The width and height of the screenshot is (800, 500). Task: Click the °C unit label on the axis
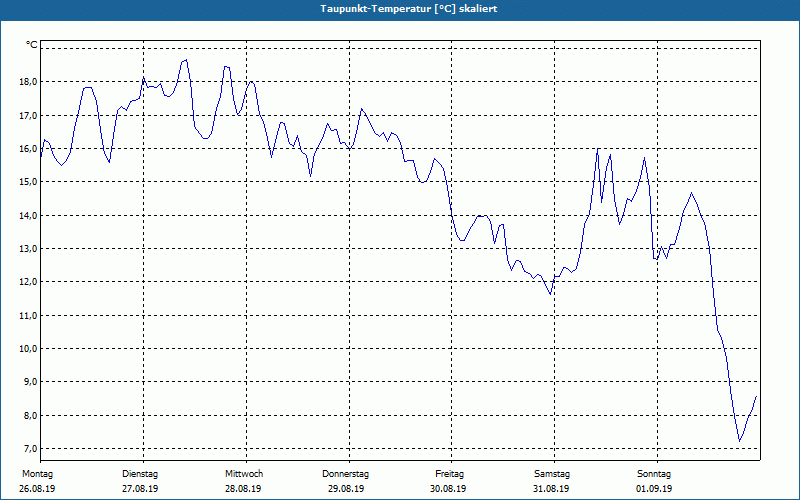click(32, 45)
